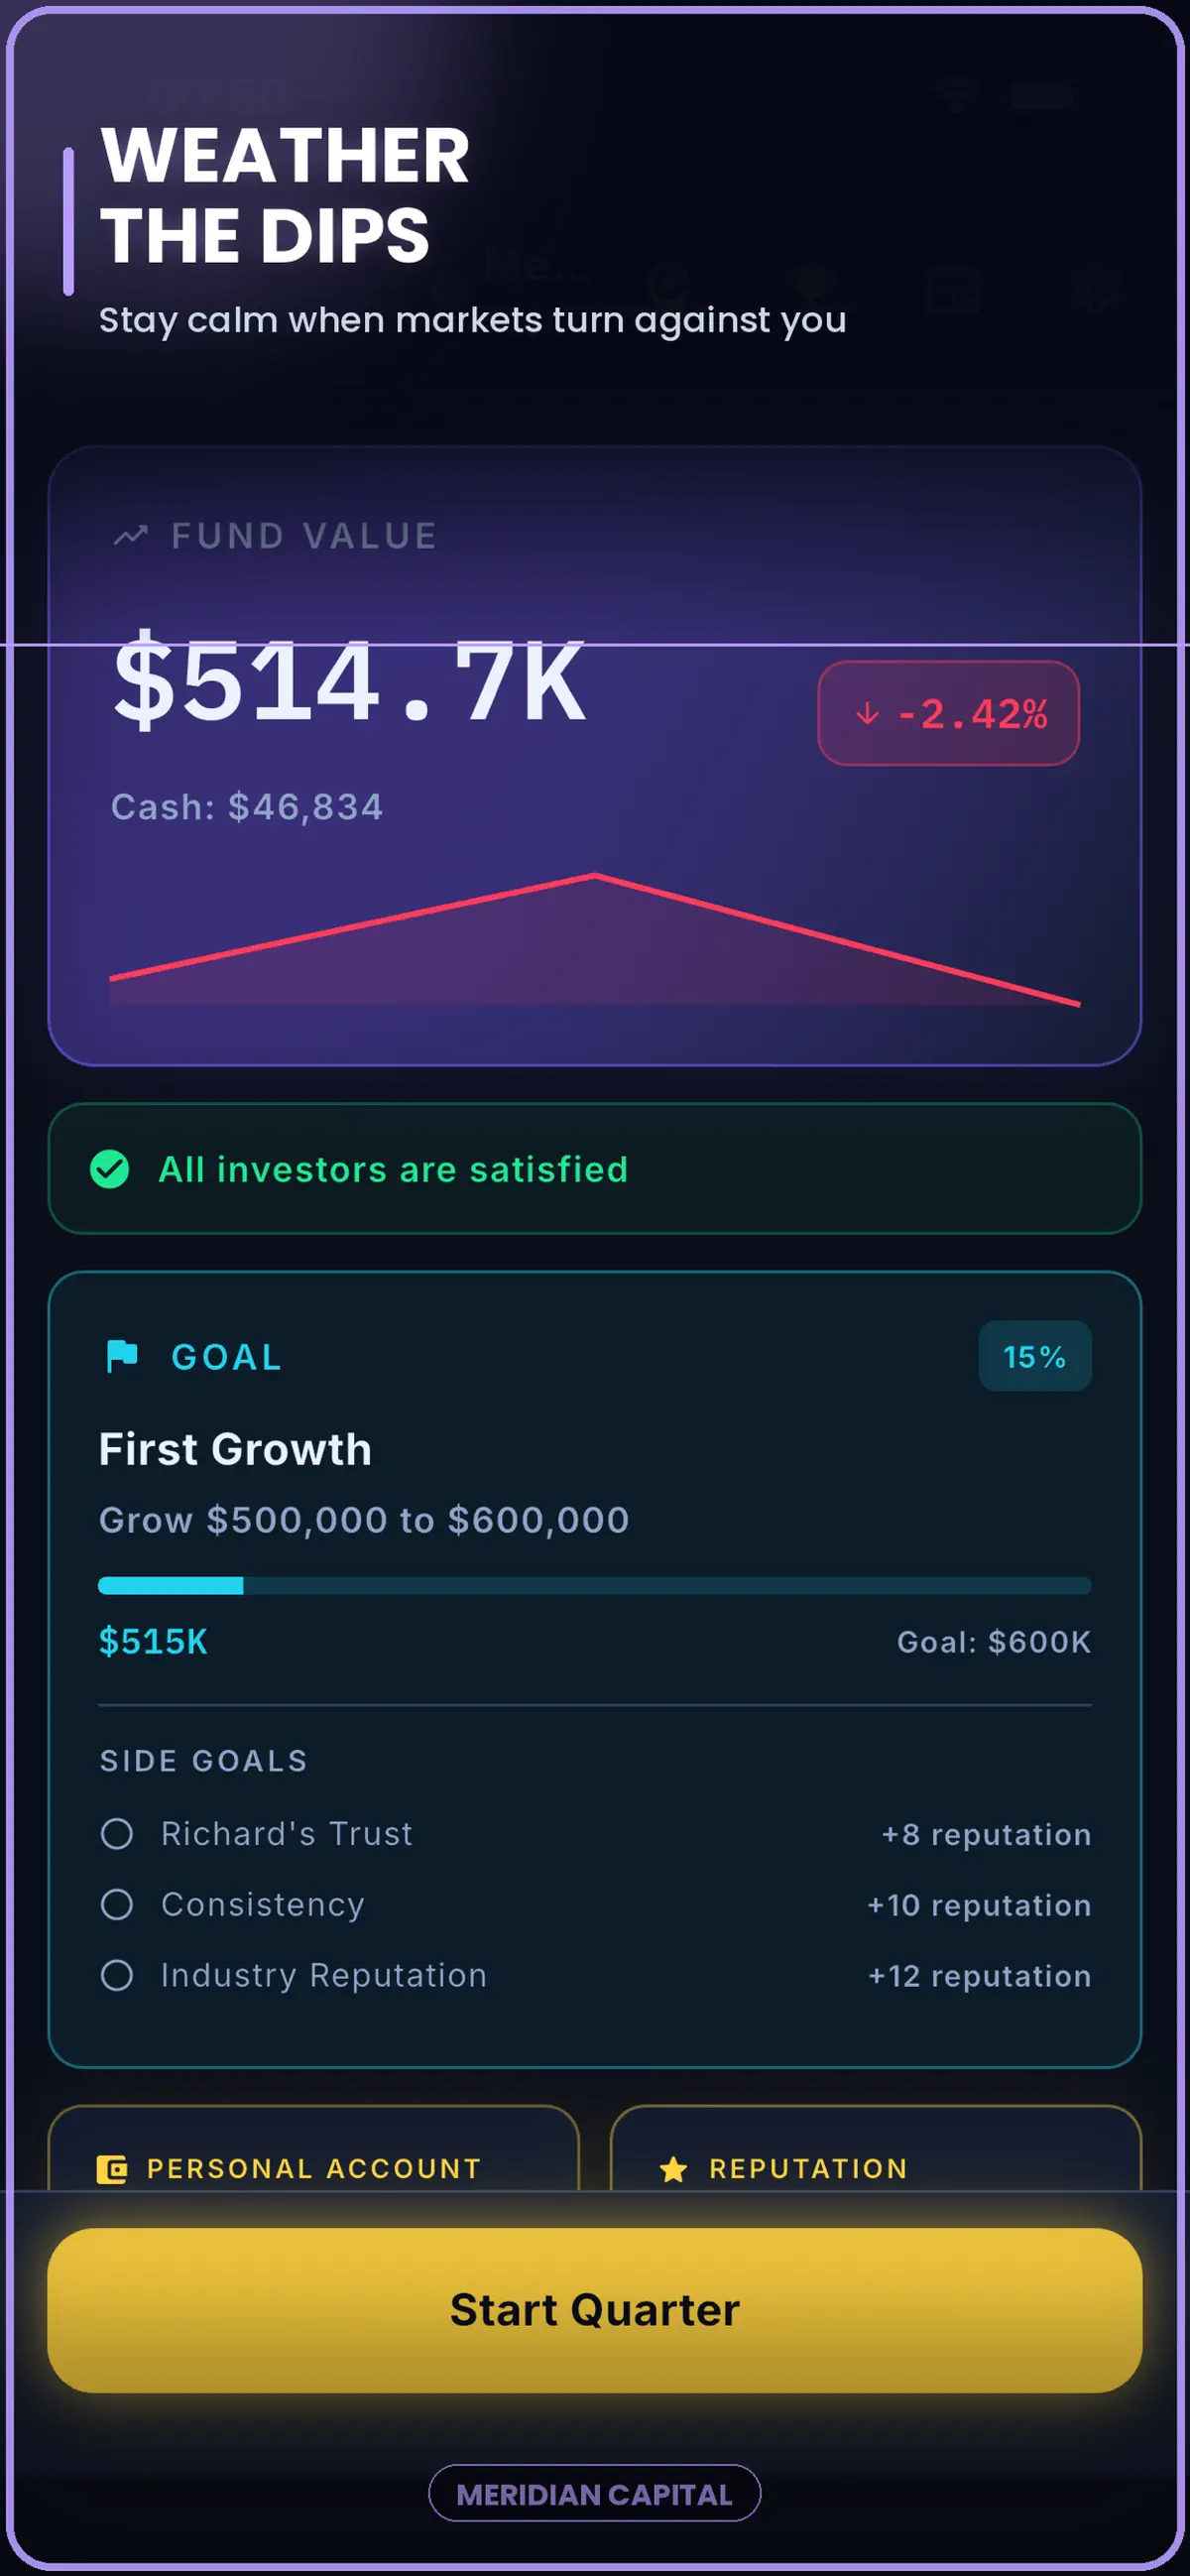Click the Personal Account wallet icon
This screenshot has height=2576, width=1190.
tap(112, 2169)
